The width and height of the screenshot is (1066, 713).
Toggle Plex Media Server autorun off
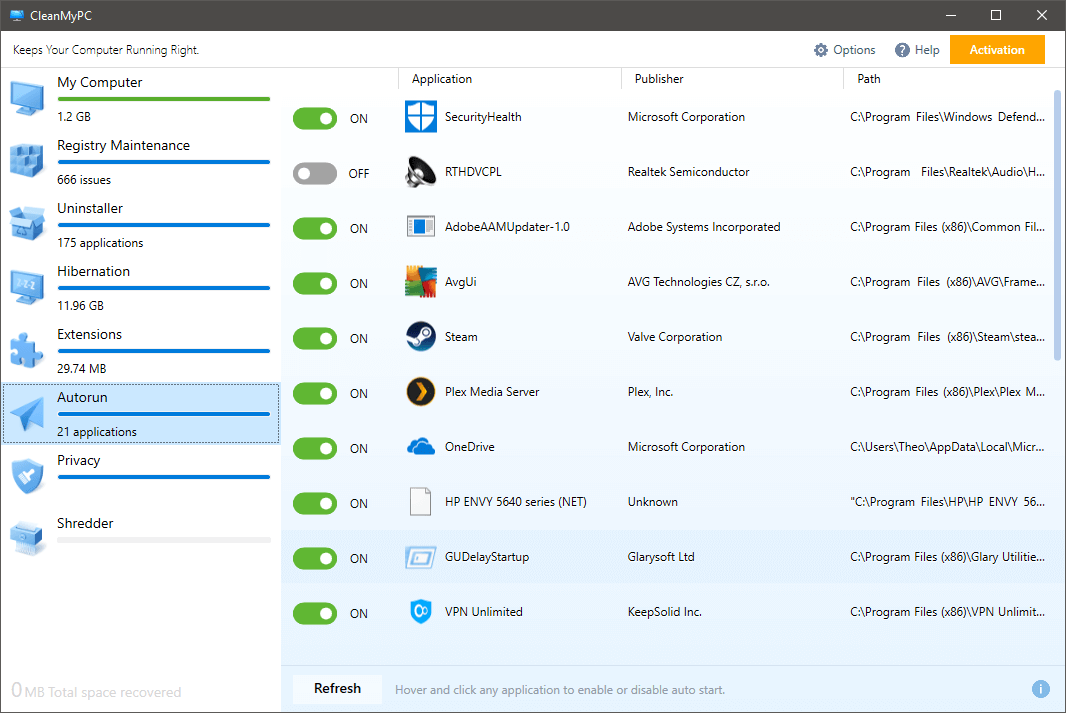point(315,394)
